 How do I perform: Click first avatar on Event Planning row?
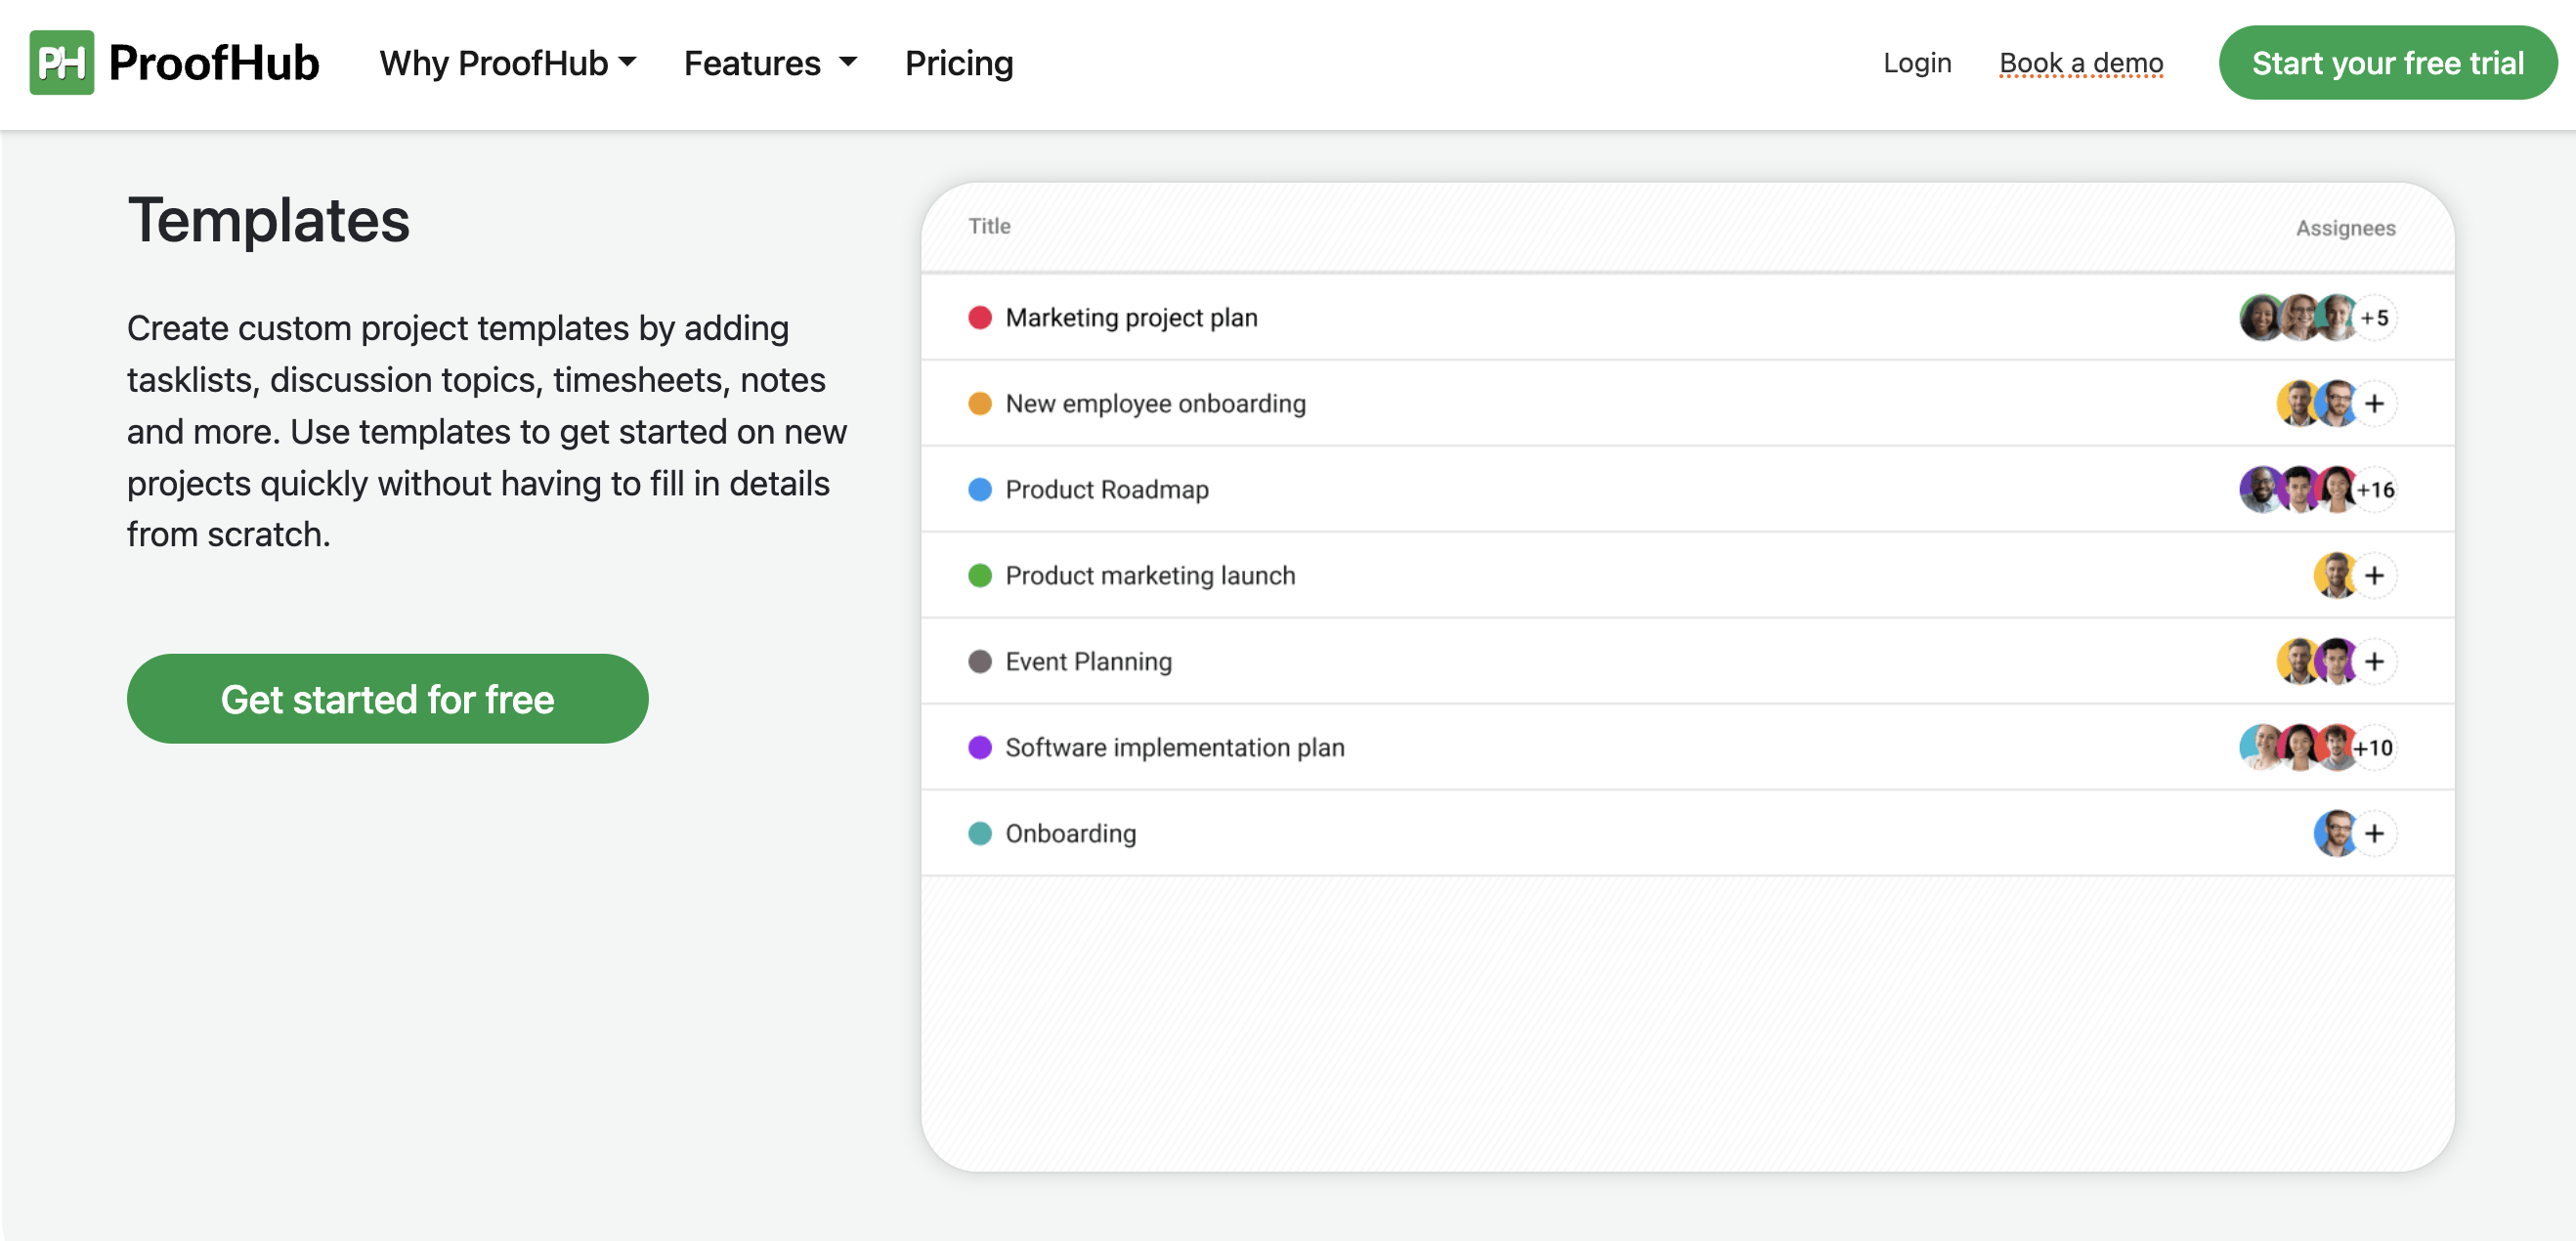tap(2298, 662)
